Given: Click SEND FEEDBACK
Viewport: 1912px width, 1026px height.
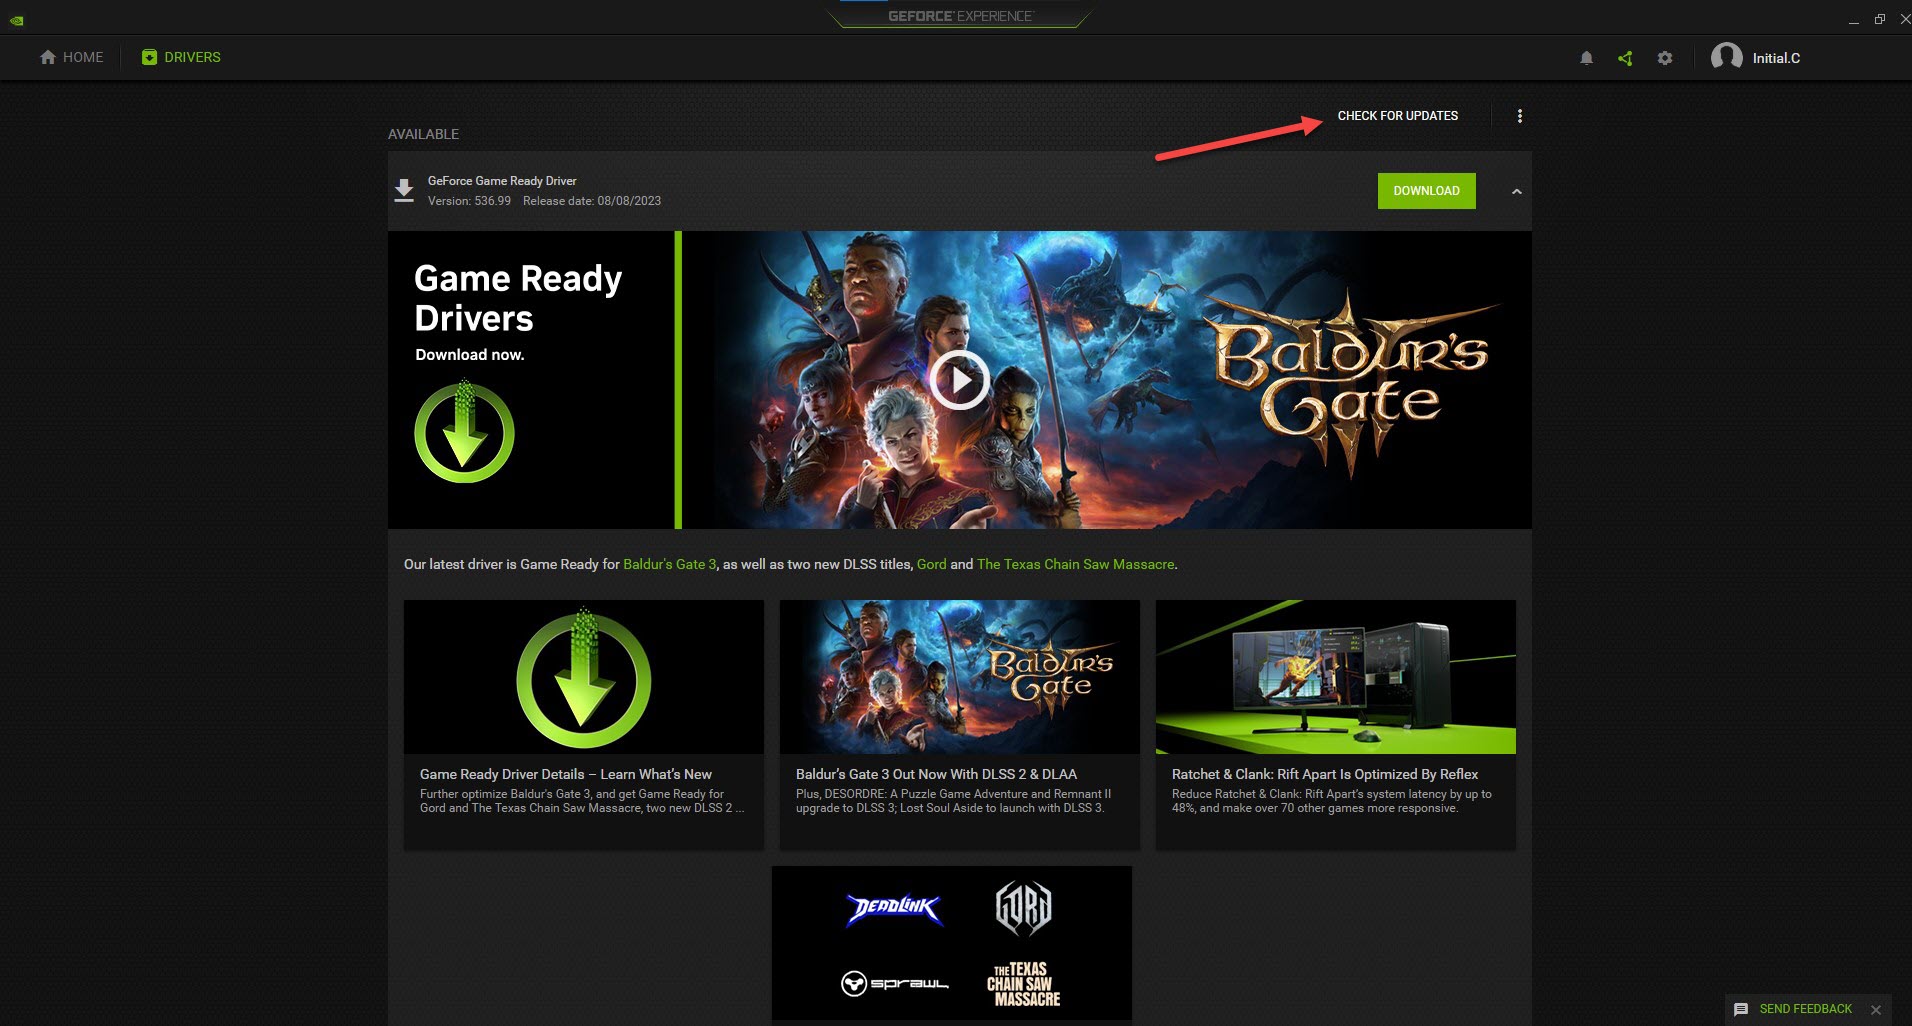Looking at the screenshot, I should [x=1806, y=1009].
